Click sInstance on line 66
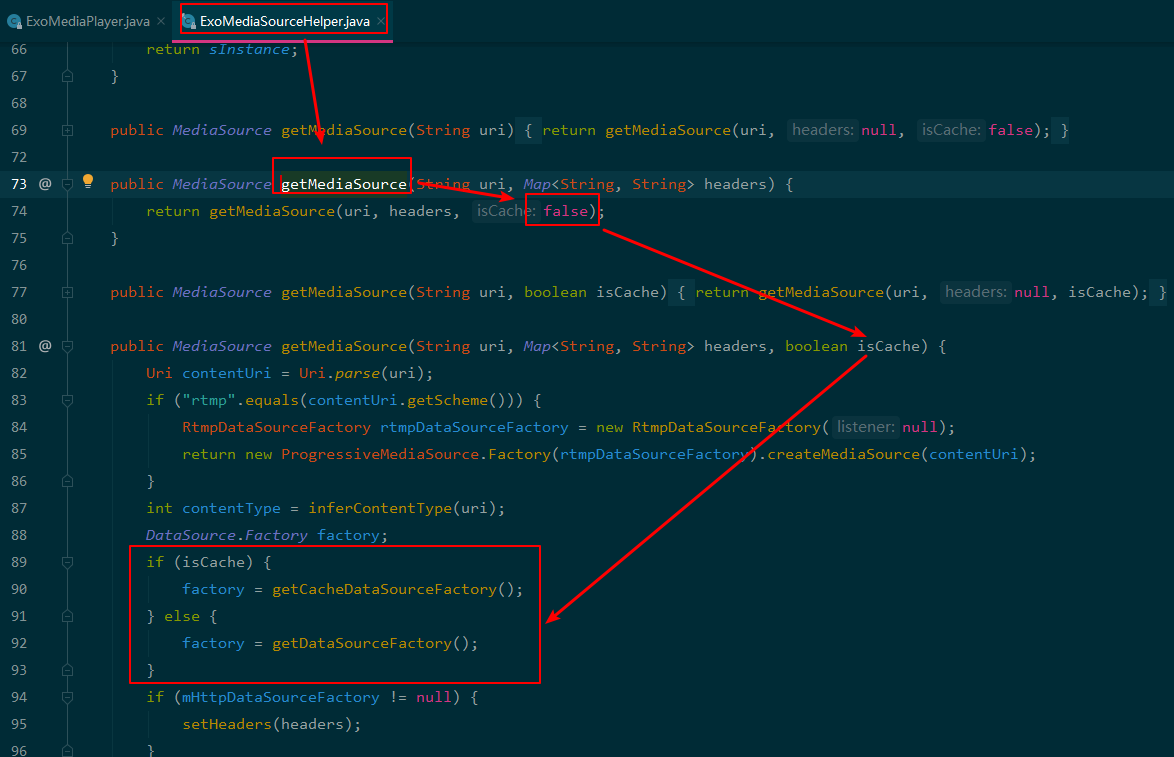 tap(249, 49)
